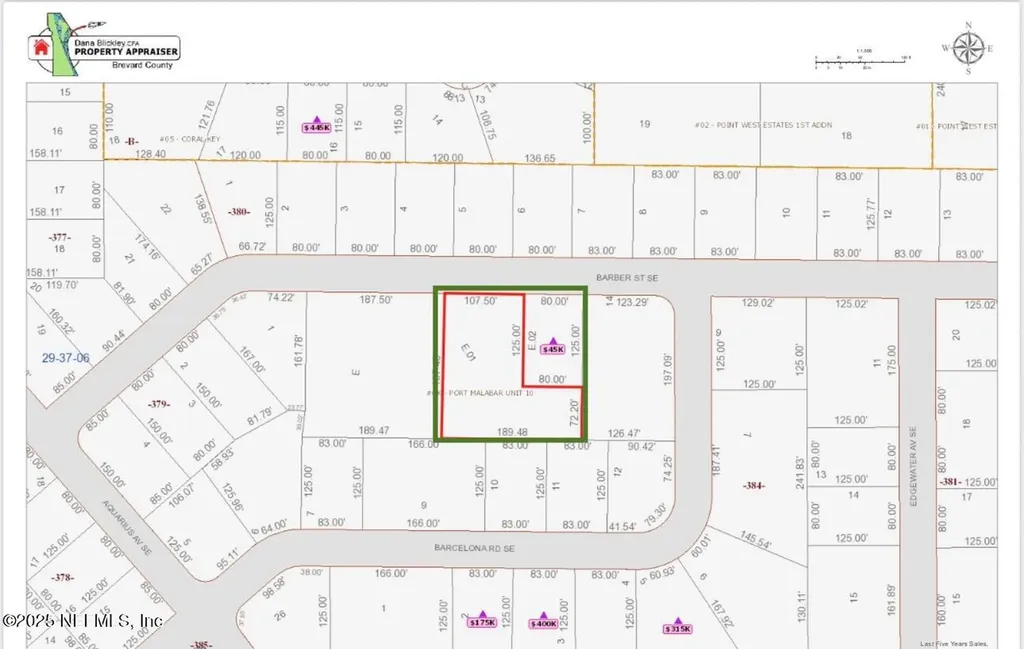This screenshot has width=1024, height=649.
Task: Click block number -380-
Action: pos(238,212)
